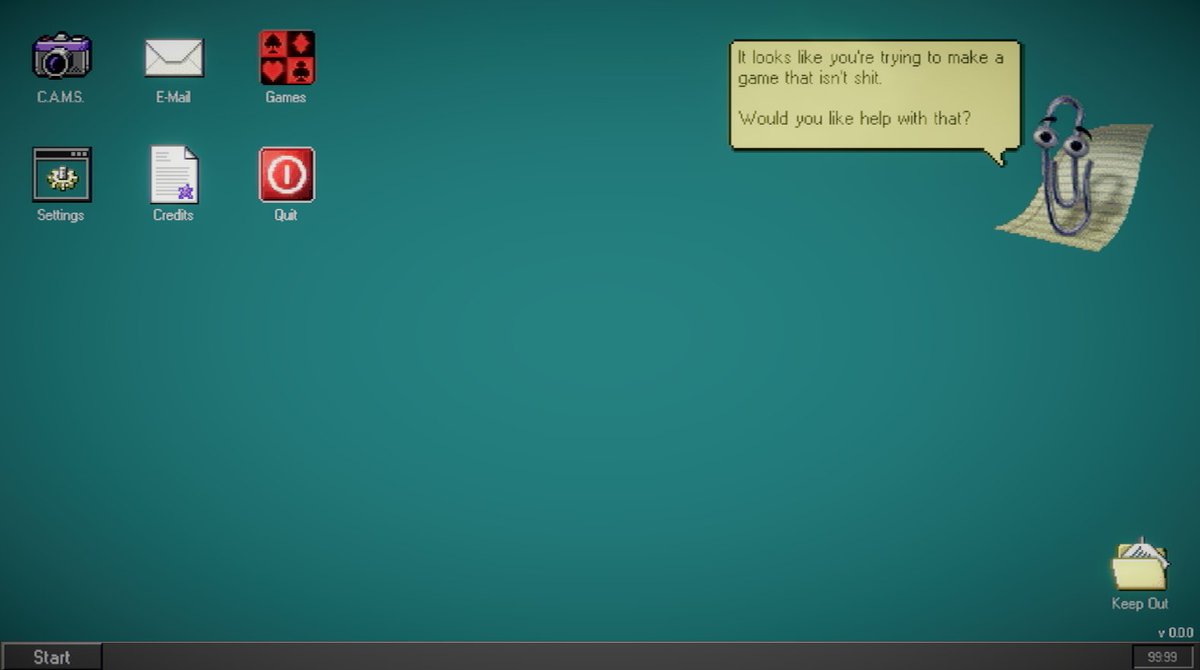The image size is (1200, 670).
Task: Click the red Quit power icon
Action: point(287,175)
